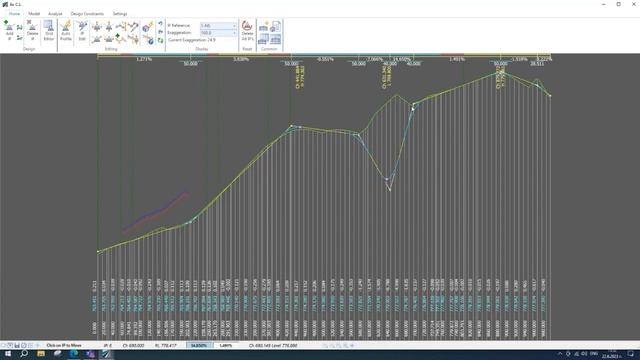Open the Settings tab
This screenshot has height=360, width=640.
click(x=120, y=13)
